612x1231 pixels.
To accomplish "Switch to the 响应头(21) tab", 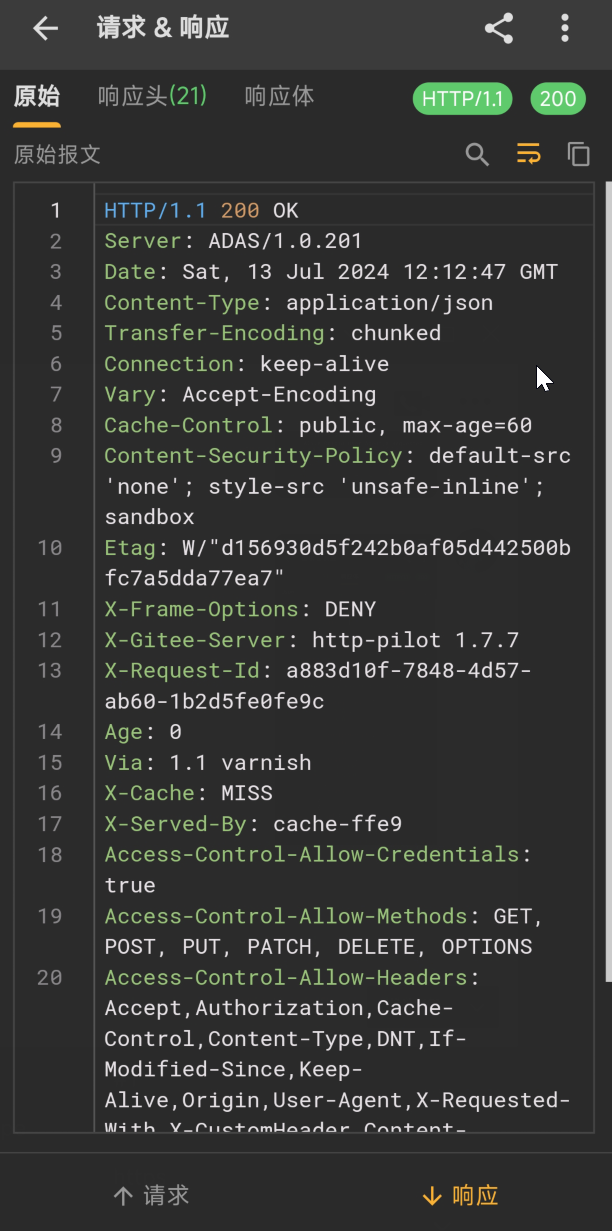I will 152,97.
